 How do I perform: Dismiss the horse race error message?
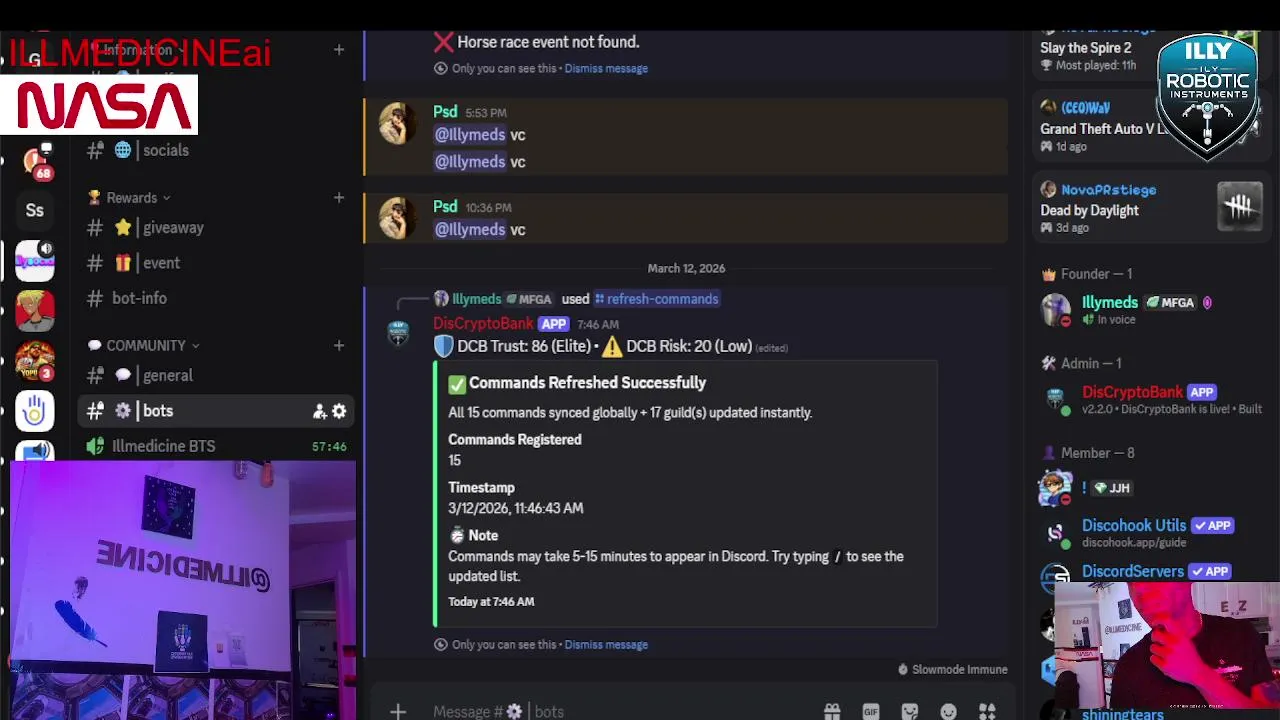click(606, 68)
